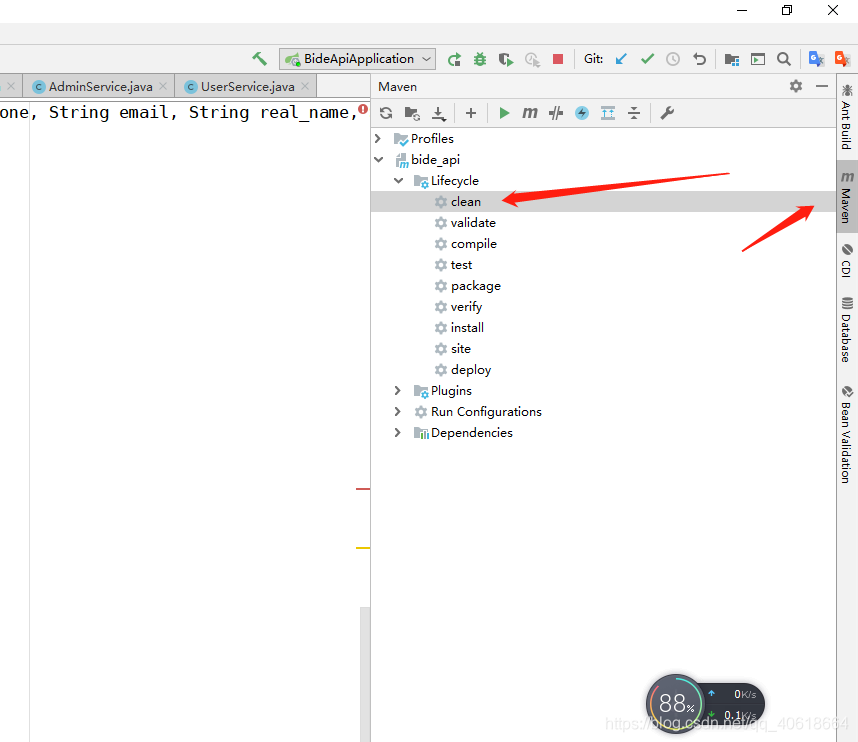Update project using the blue Git arrow

tap(621, 59)
